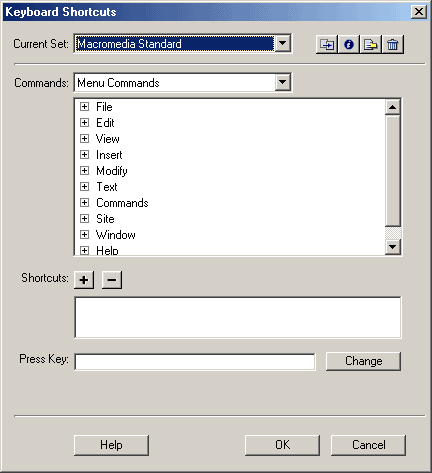Screen dimensions: 432x473
Task: Remove a shortcut with the minus button
Action: [112, 280]
